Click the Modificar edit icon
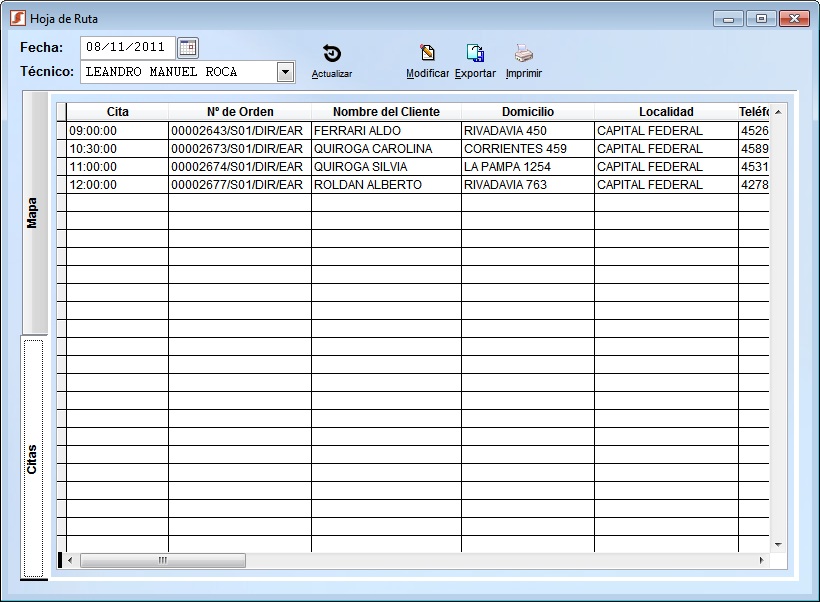Image resolution: width=820 pixels, height=602 pixels. point(427,54)
